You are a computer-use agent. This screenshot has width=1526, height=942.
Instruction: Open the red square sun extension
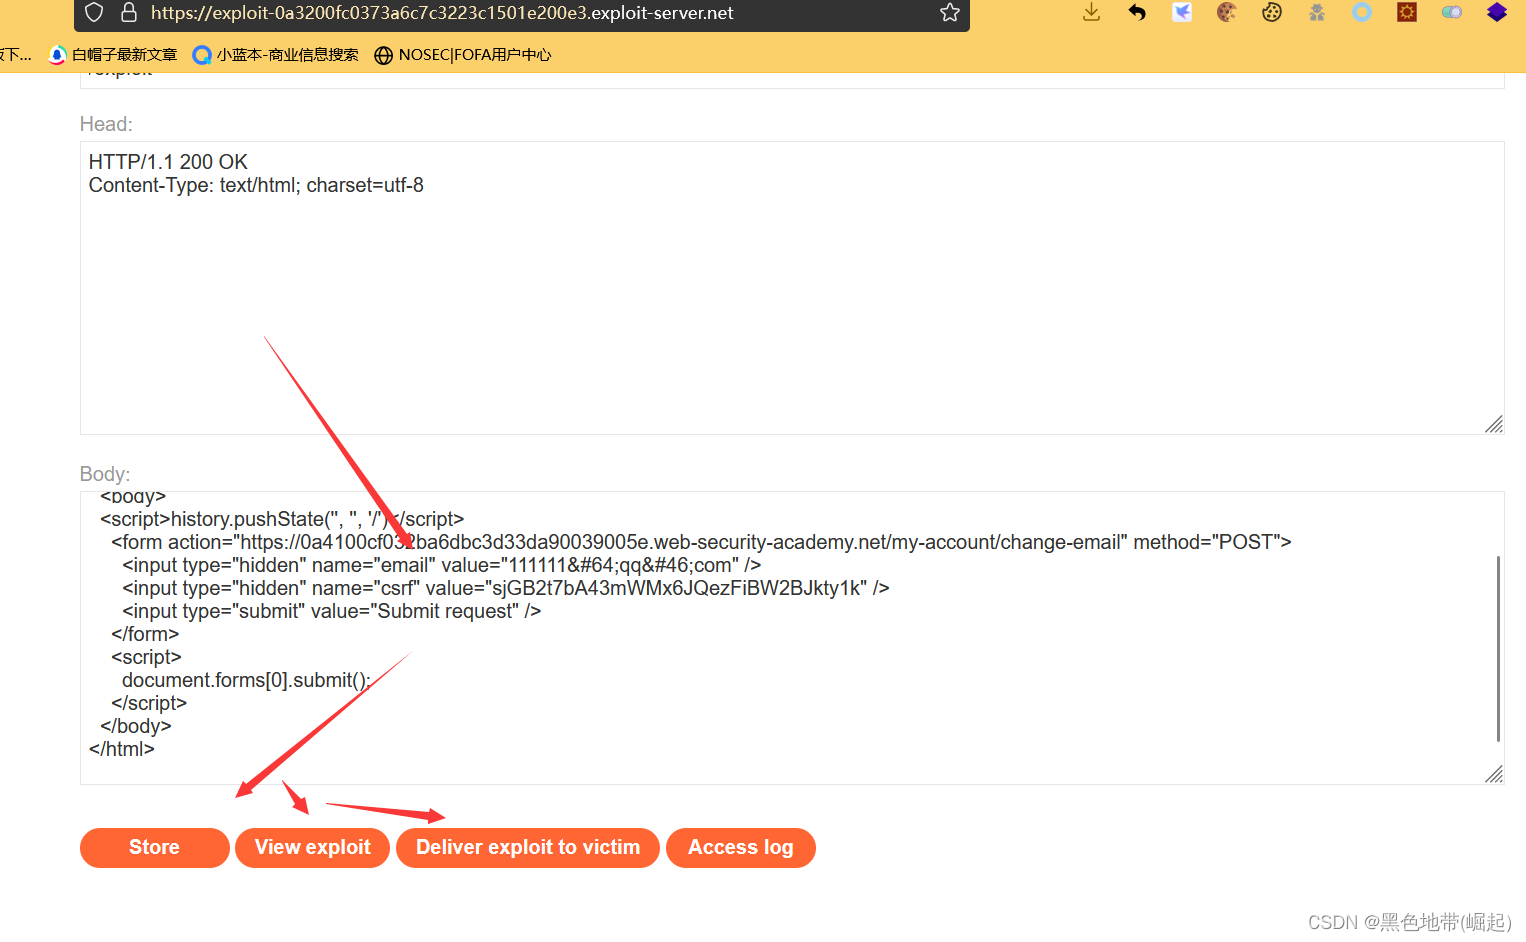tap(1407, 12)
